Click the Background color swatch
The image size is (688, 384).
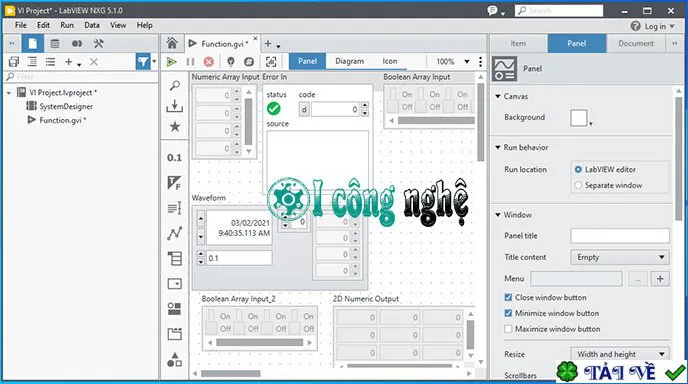pos(578,118)
